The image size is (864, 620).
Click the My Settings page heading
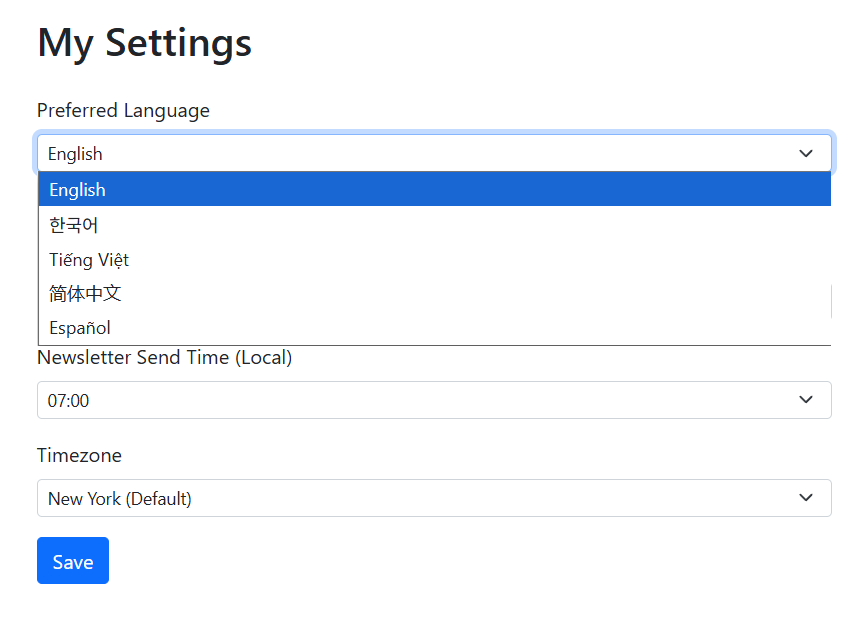[x=144, y=43]
